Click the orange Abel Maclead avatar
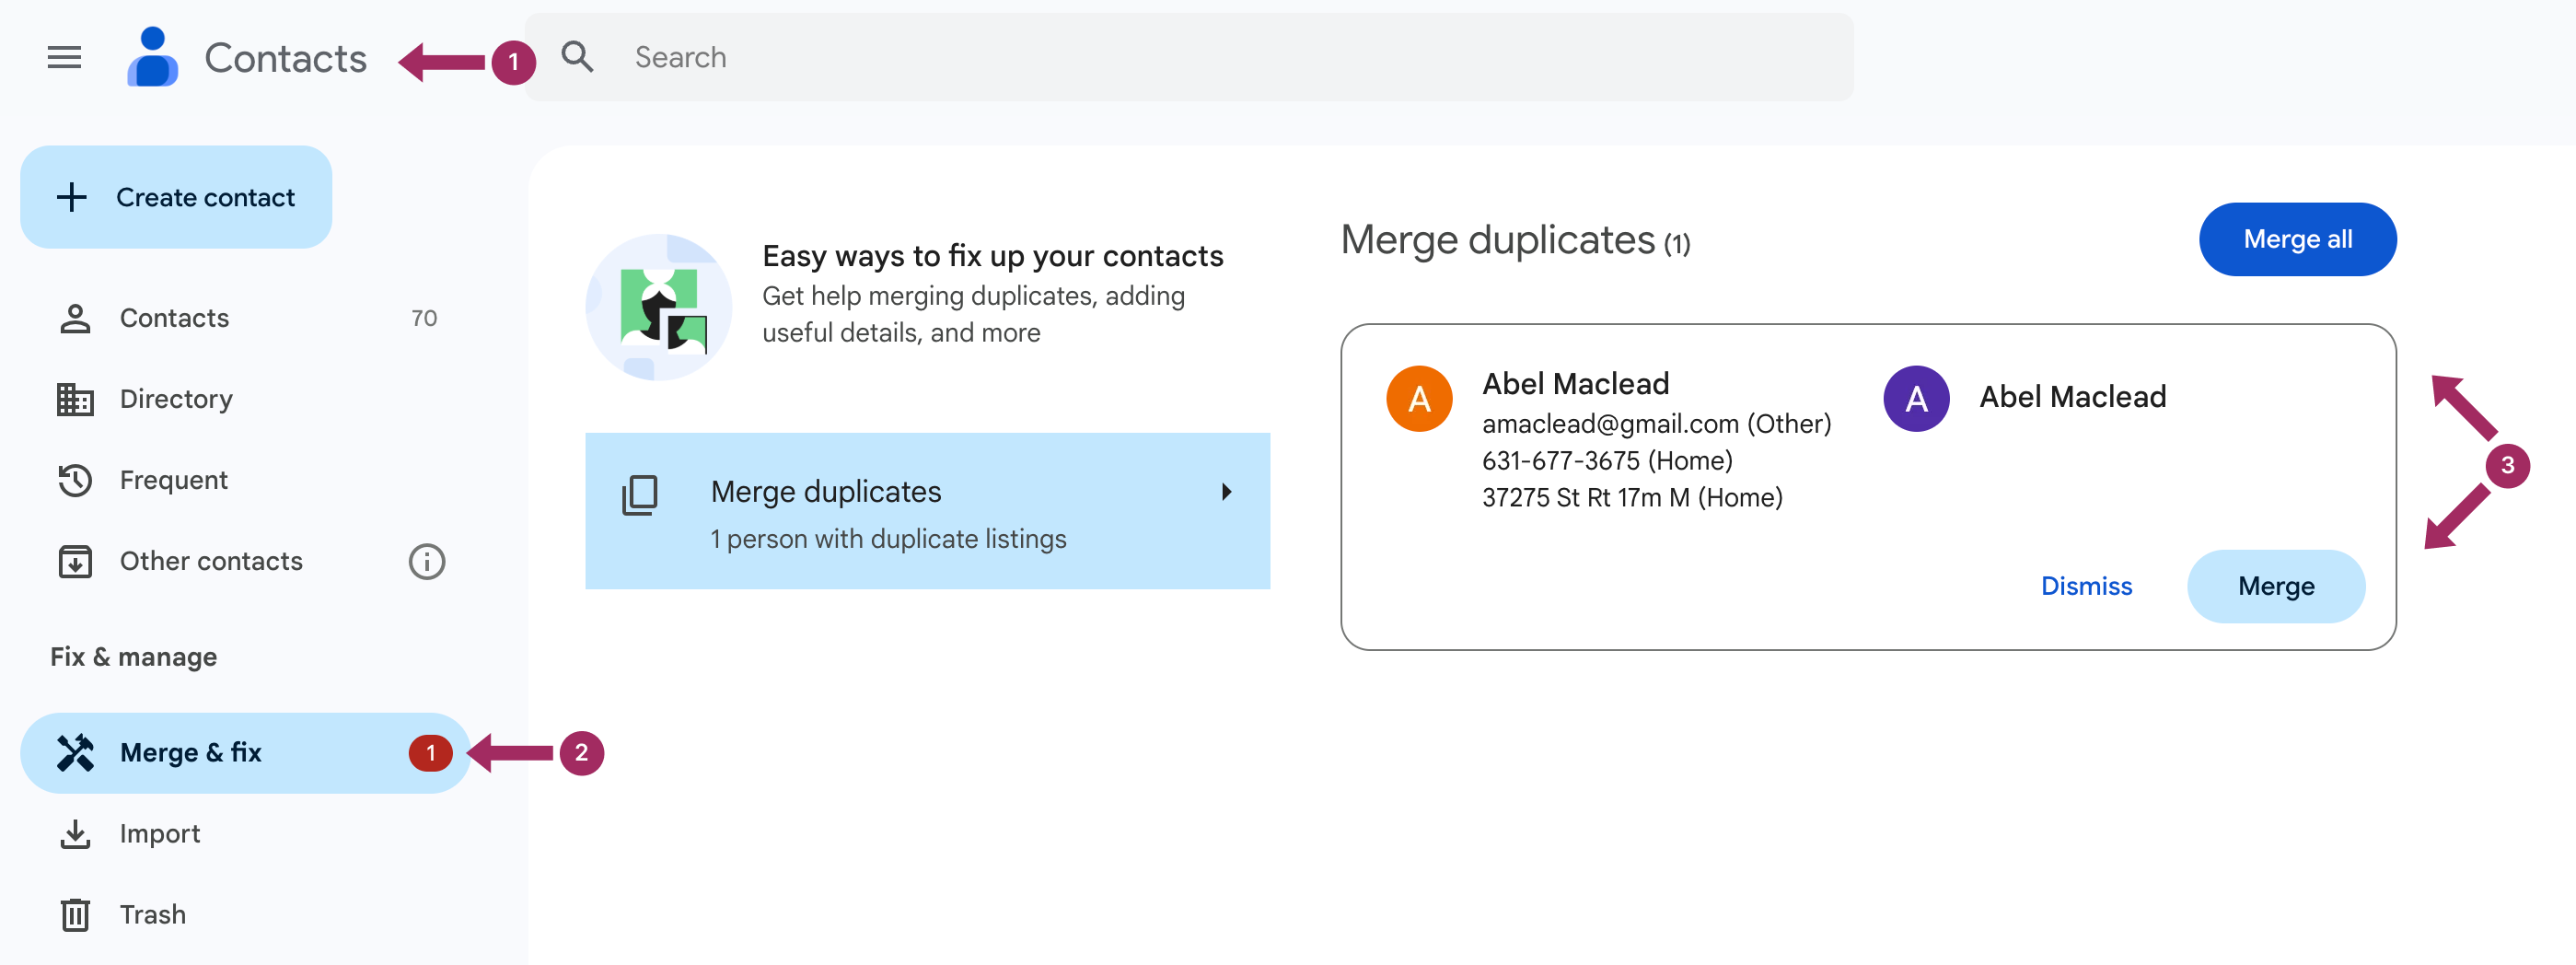Screen dimensions: 2576x965 1418,399
